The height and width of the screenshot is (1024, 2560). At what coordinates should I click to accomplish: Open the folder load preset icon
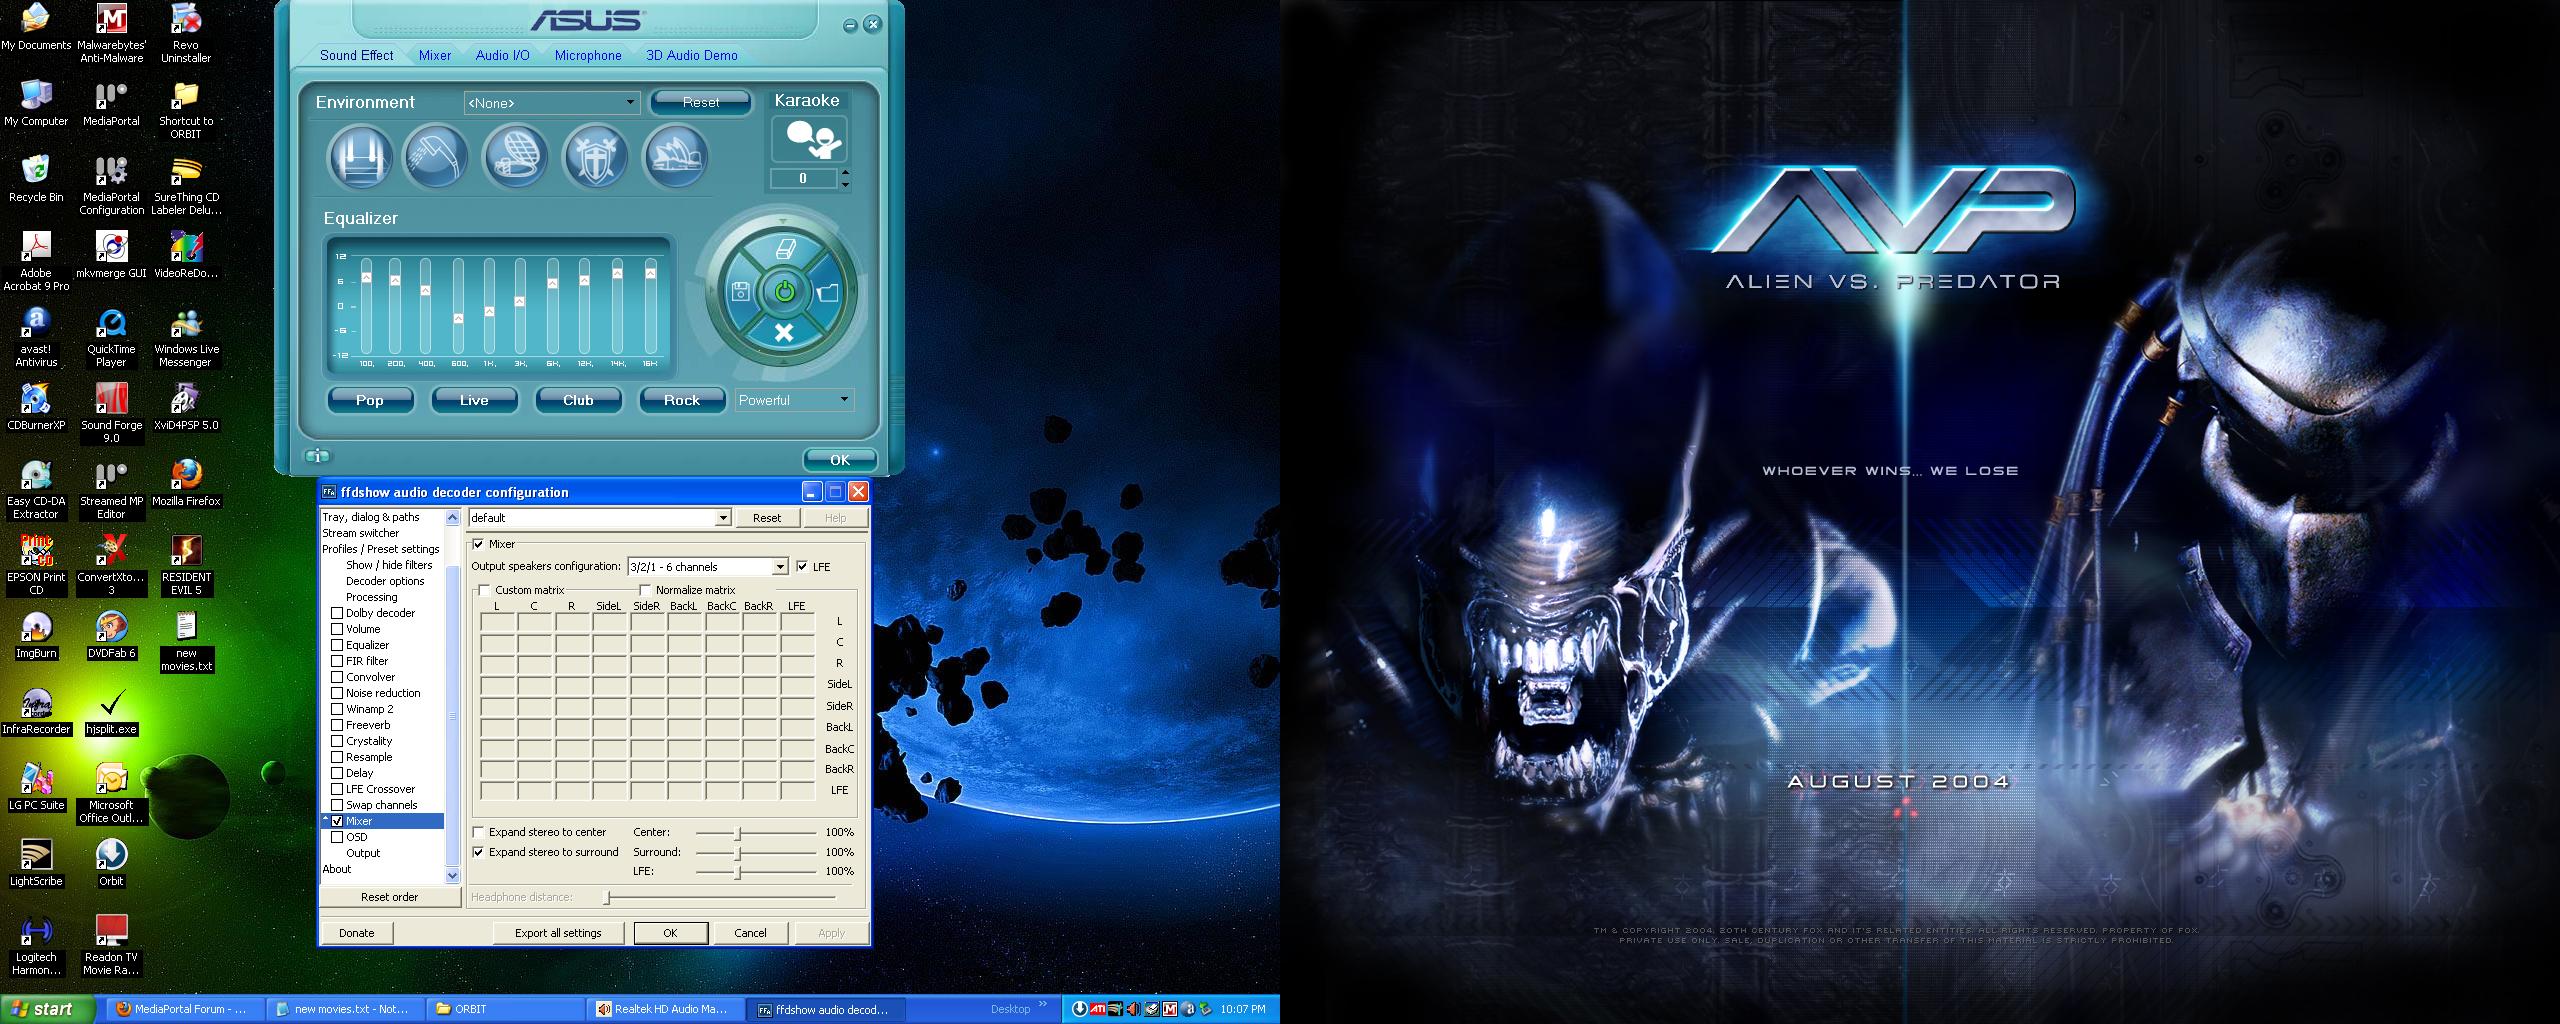click(828, 292)
